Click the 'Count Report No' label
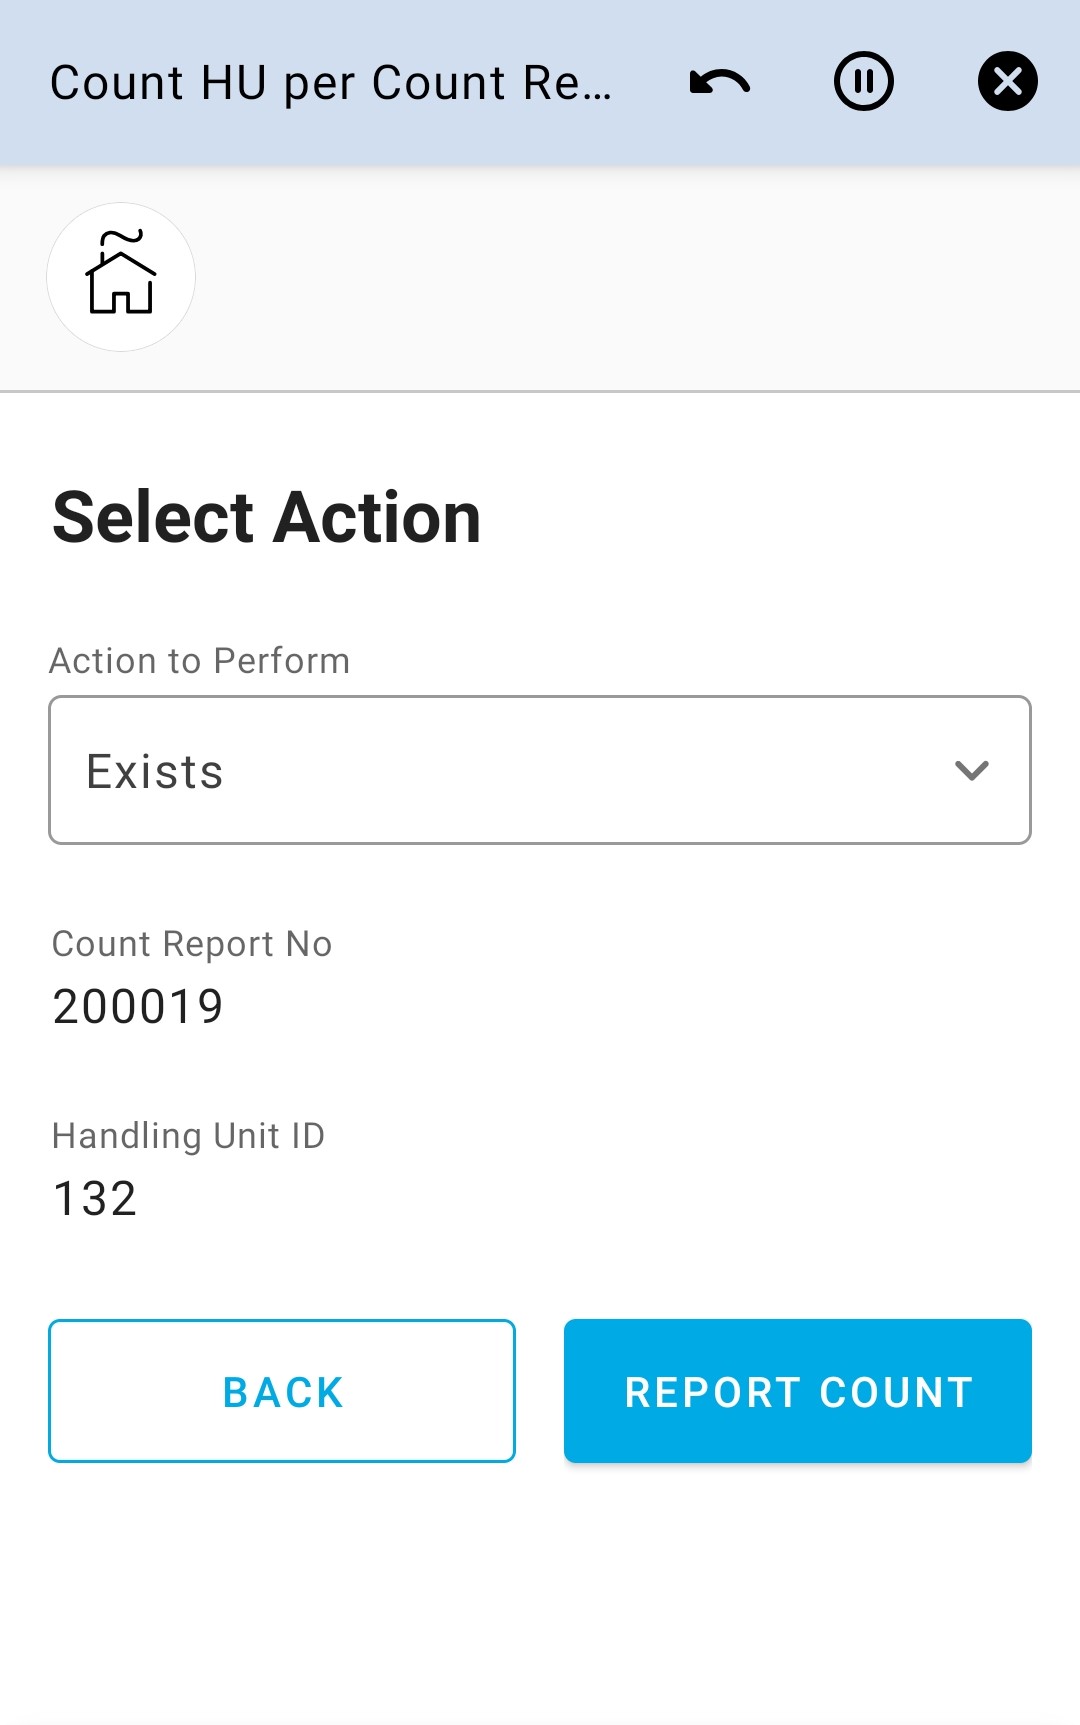 (x=192, y=944)
